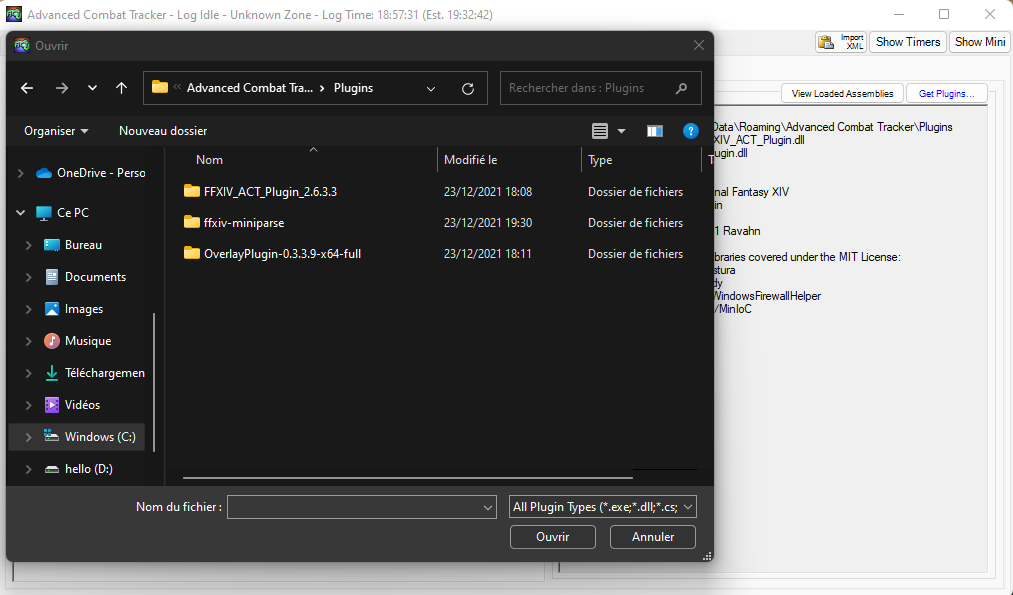This screenshot has width=1013, height=595.
Task: Click the horizontal scrollbar of file list
Action: click(408, 478)
